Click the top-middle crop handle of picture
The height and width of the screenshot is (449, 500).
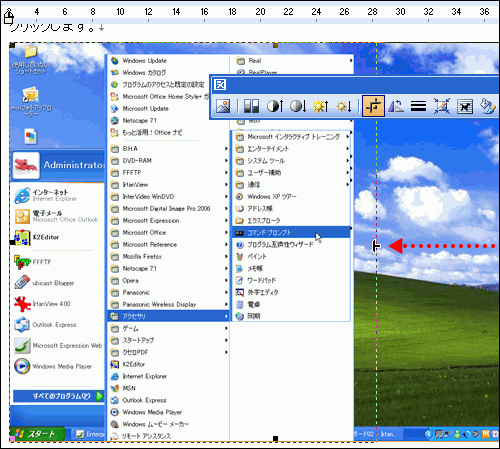point(275,45)
